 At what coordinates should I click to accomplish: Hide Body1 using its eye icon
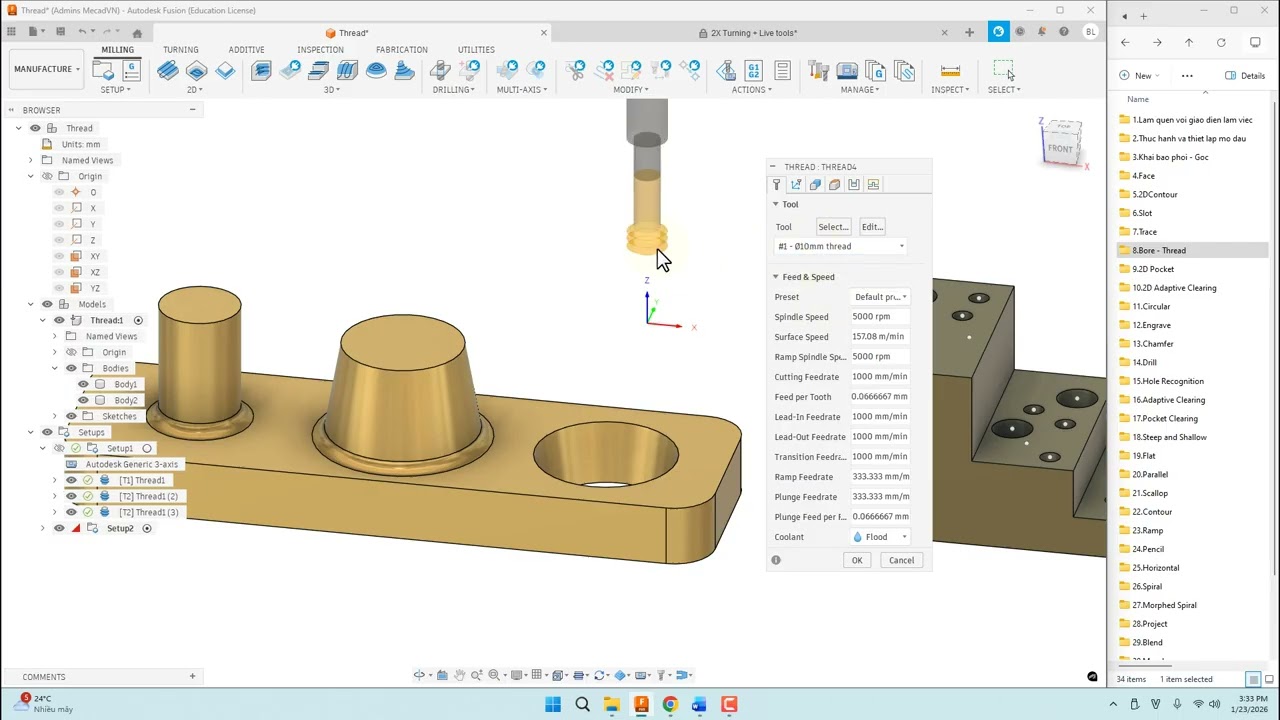point(83,384)
